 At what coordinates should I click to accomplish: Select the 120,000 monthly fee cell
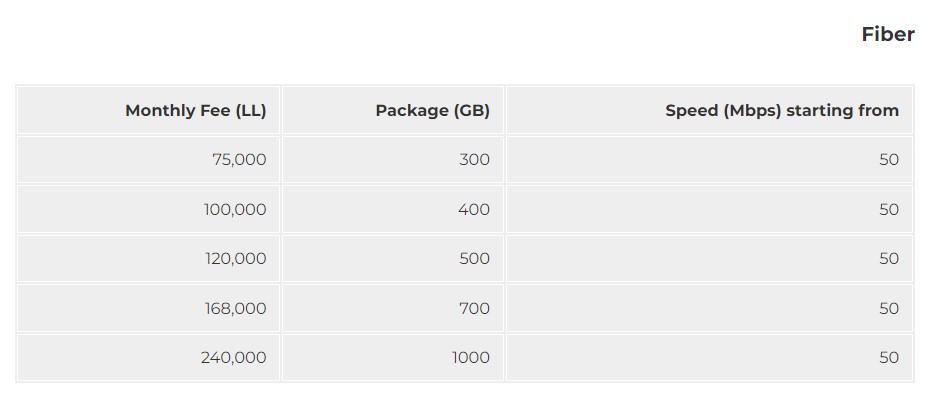tap(235, 259)
